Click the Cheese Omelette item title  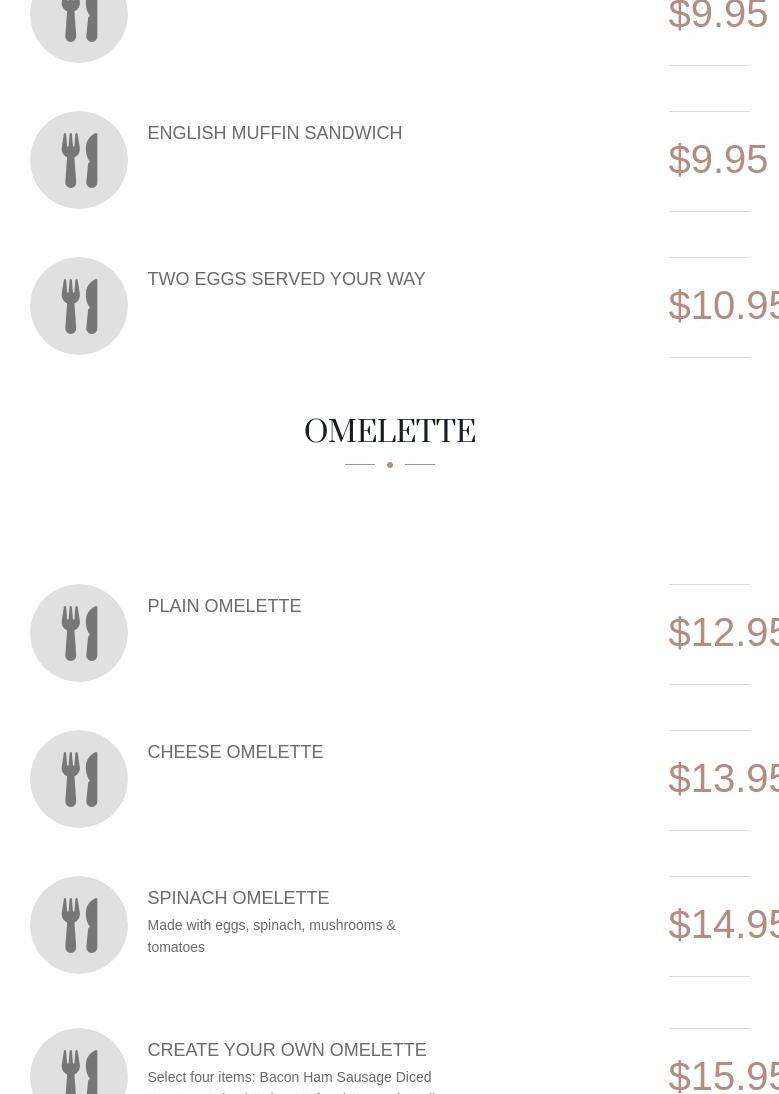[x=235, y=752]
